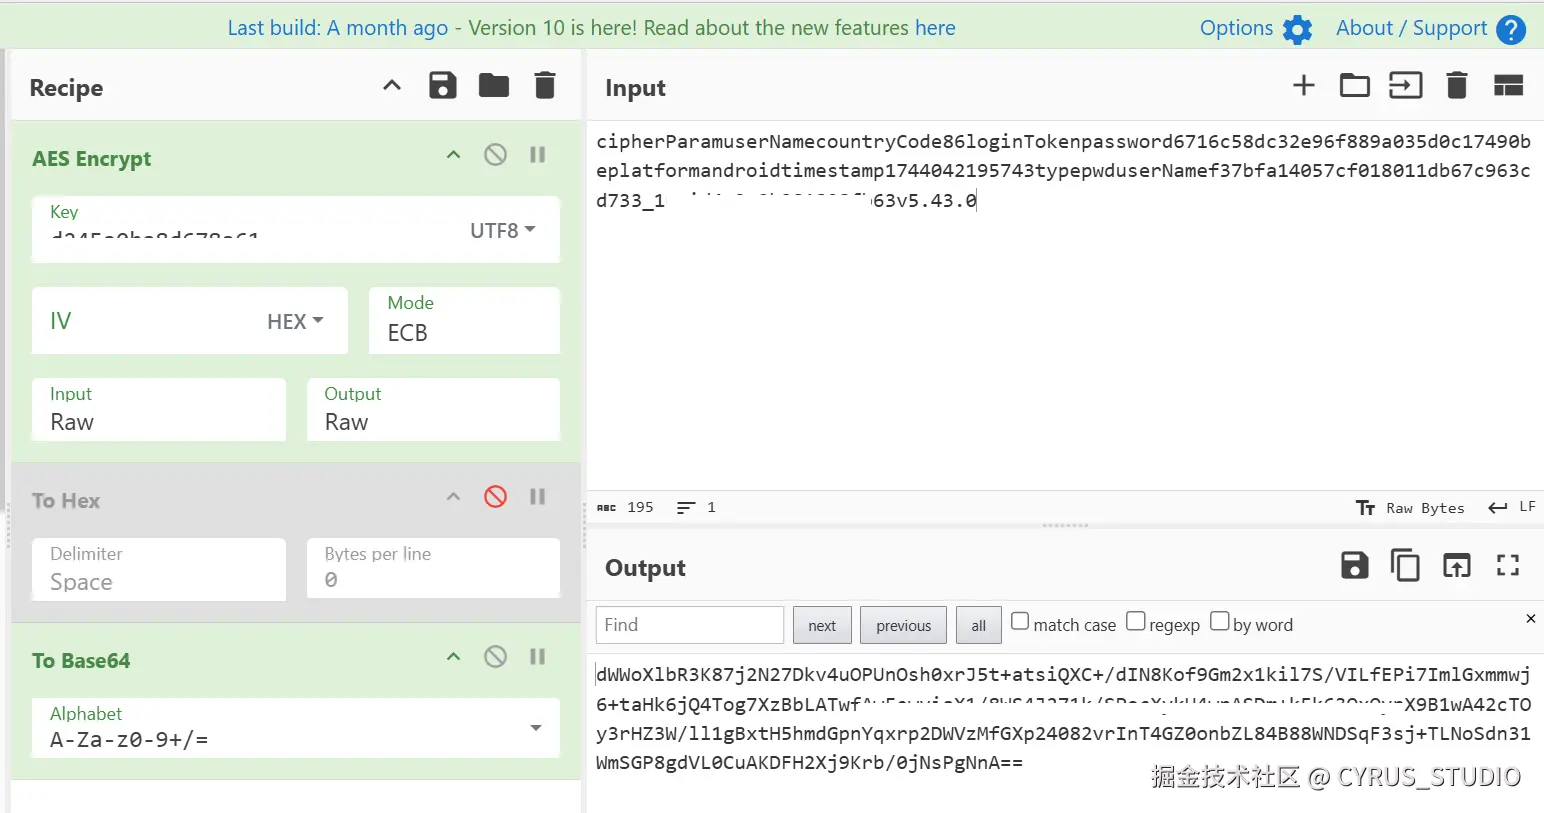Screen dimensions: 1544x813
Task: Change the Mode ECB selector
Action: [x=464, y=320]
